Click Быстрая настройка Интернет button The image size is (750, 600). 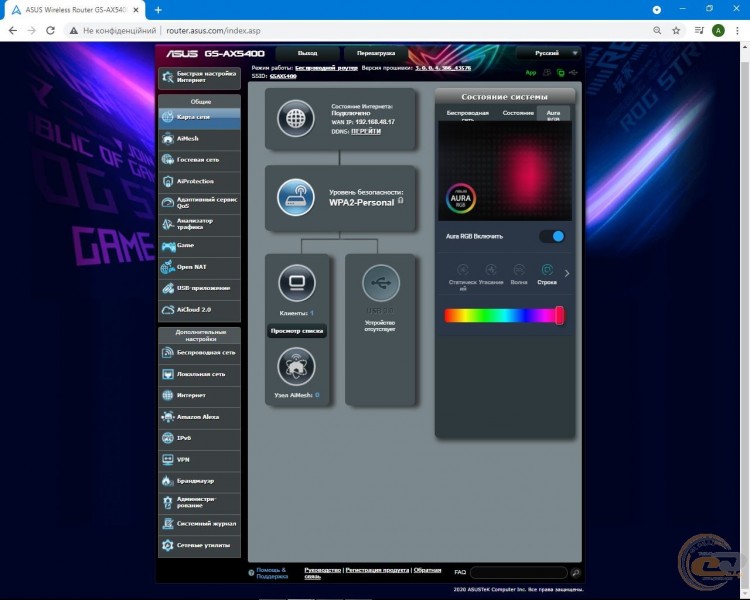click(x=199, y=78)
